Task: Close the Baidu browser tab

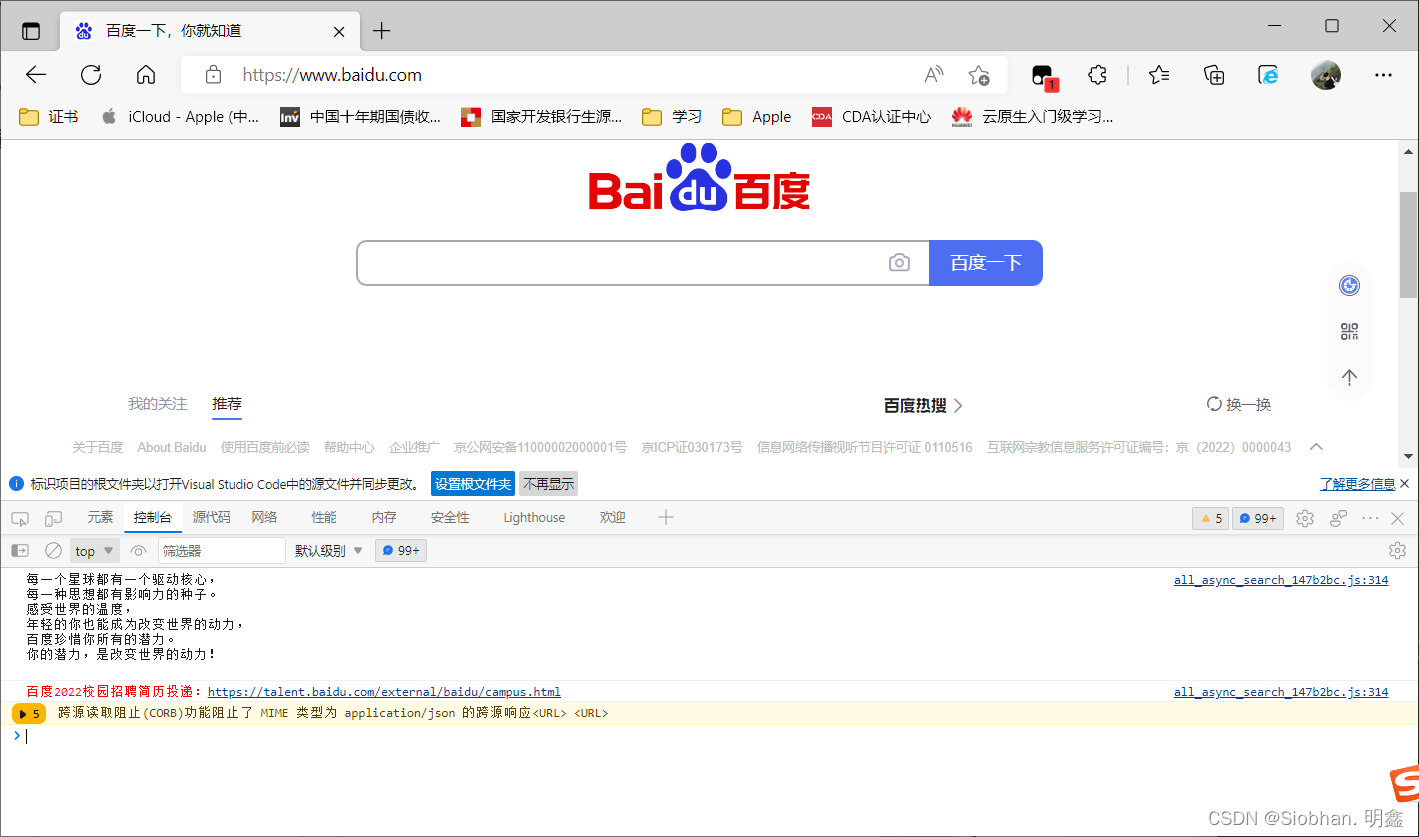Action: (339, 31)
